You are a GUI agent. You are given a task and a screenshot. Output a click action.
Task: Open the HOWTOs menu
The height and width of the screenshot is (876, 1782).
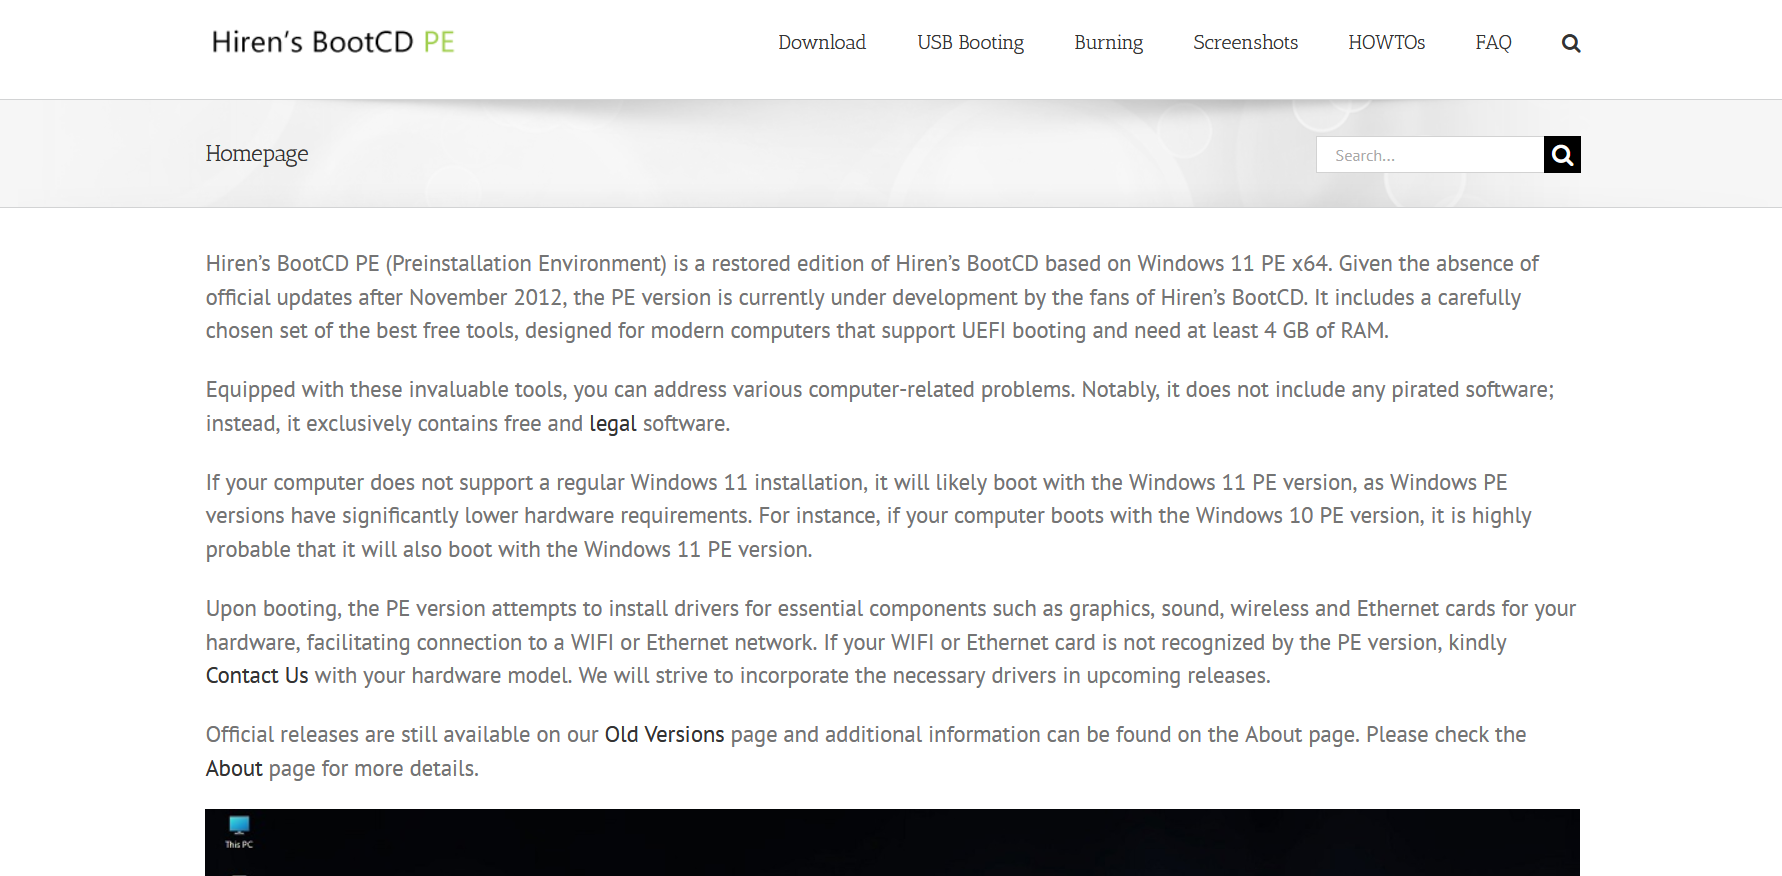tap(1386, 42)
